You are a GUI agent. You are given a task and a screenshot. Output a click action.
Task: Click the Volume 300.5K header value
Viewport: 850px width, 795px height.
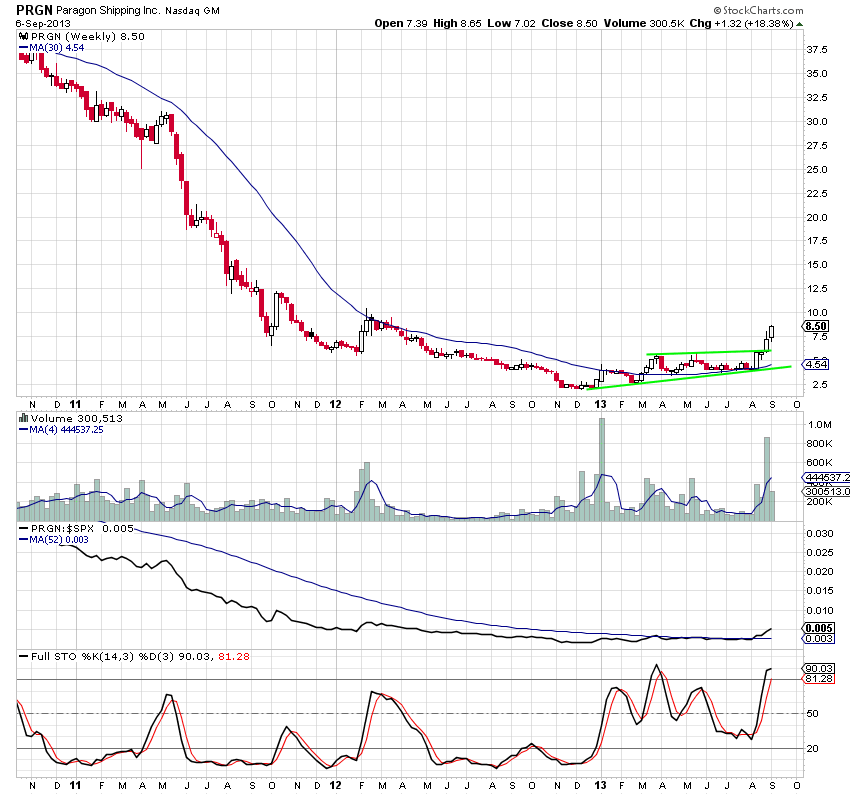643,23
